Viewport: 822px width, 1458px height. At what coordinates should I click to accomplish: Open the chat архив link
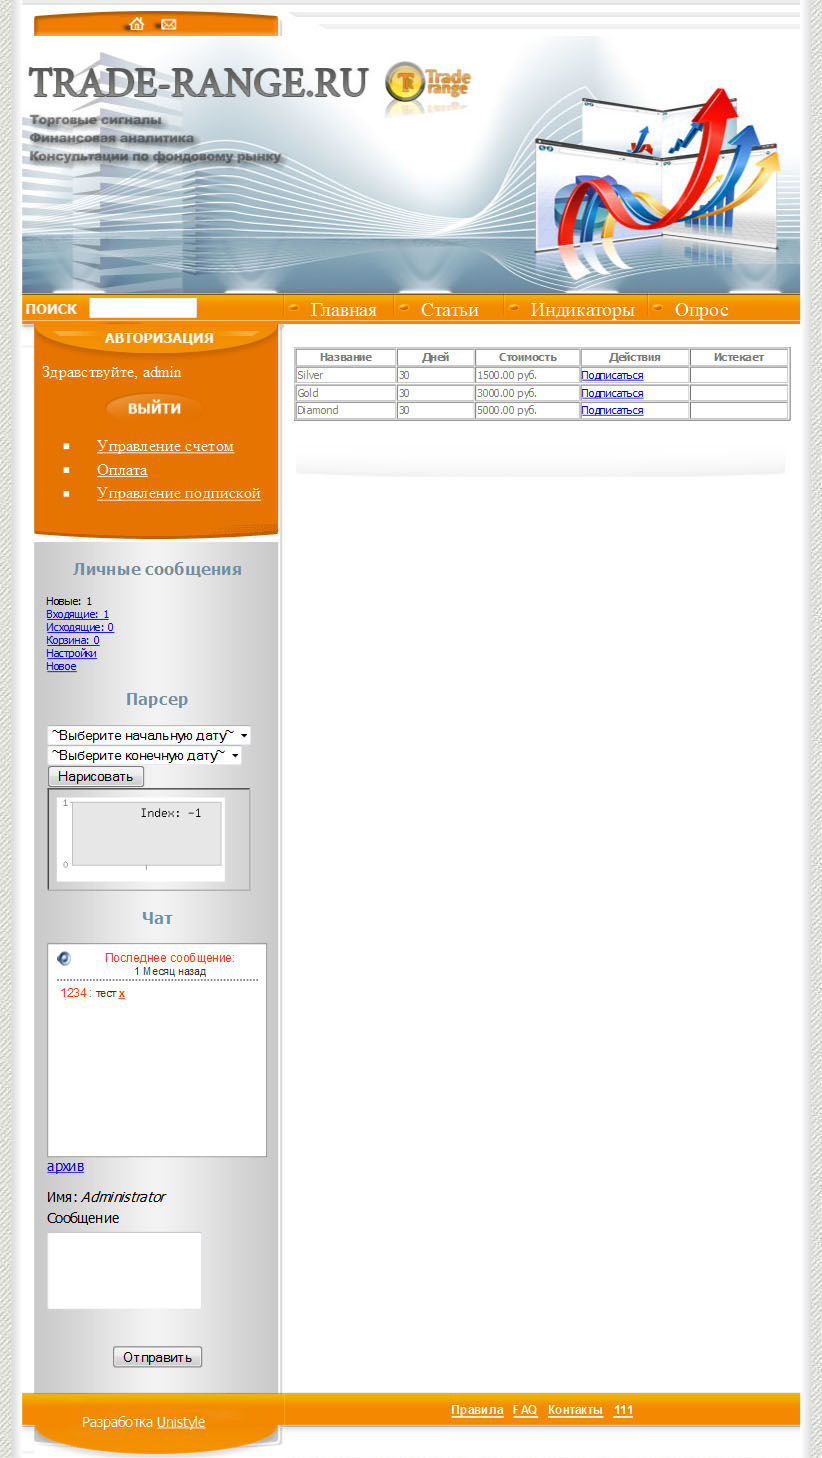64,1166
